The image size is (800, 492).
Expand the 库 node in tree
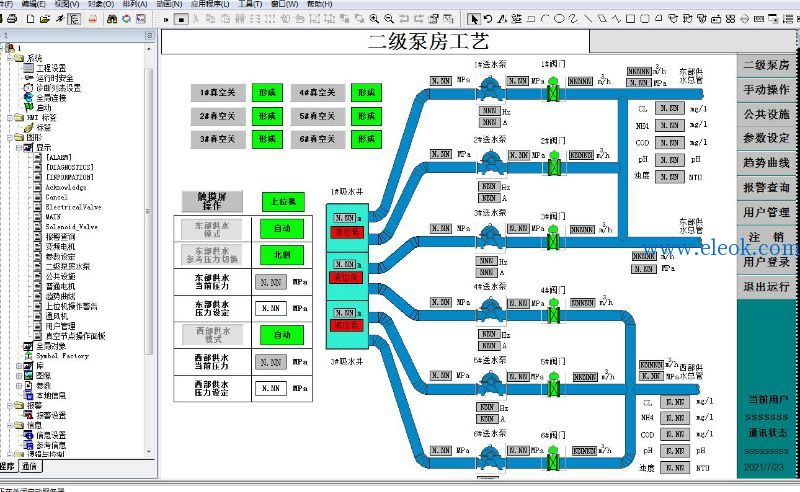pyautogui.click(x=19, y=365)
